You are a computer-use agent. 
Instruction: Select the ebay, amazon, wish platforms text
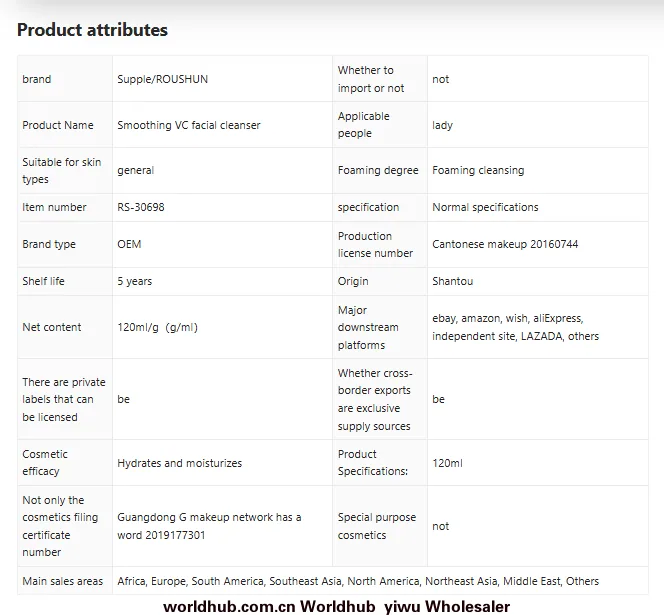pyautogui.click(x=516, y=327)
